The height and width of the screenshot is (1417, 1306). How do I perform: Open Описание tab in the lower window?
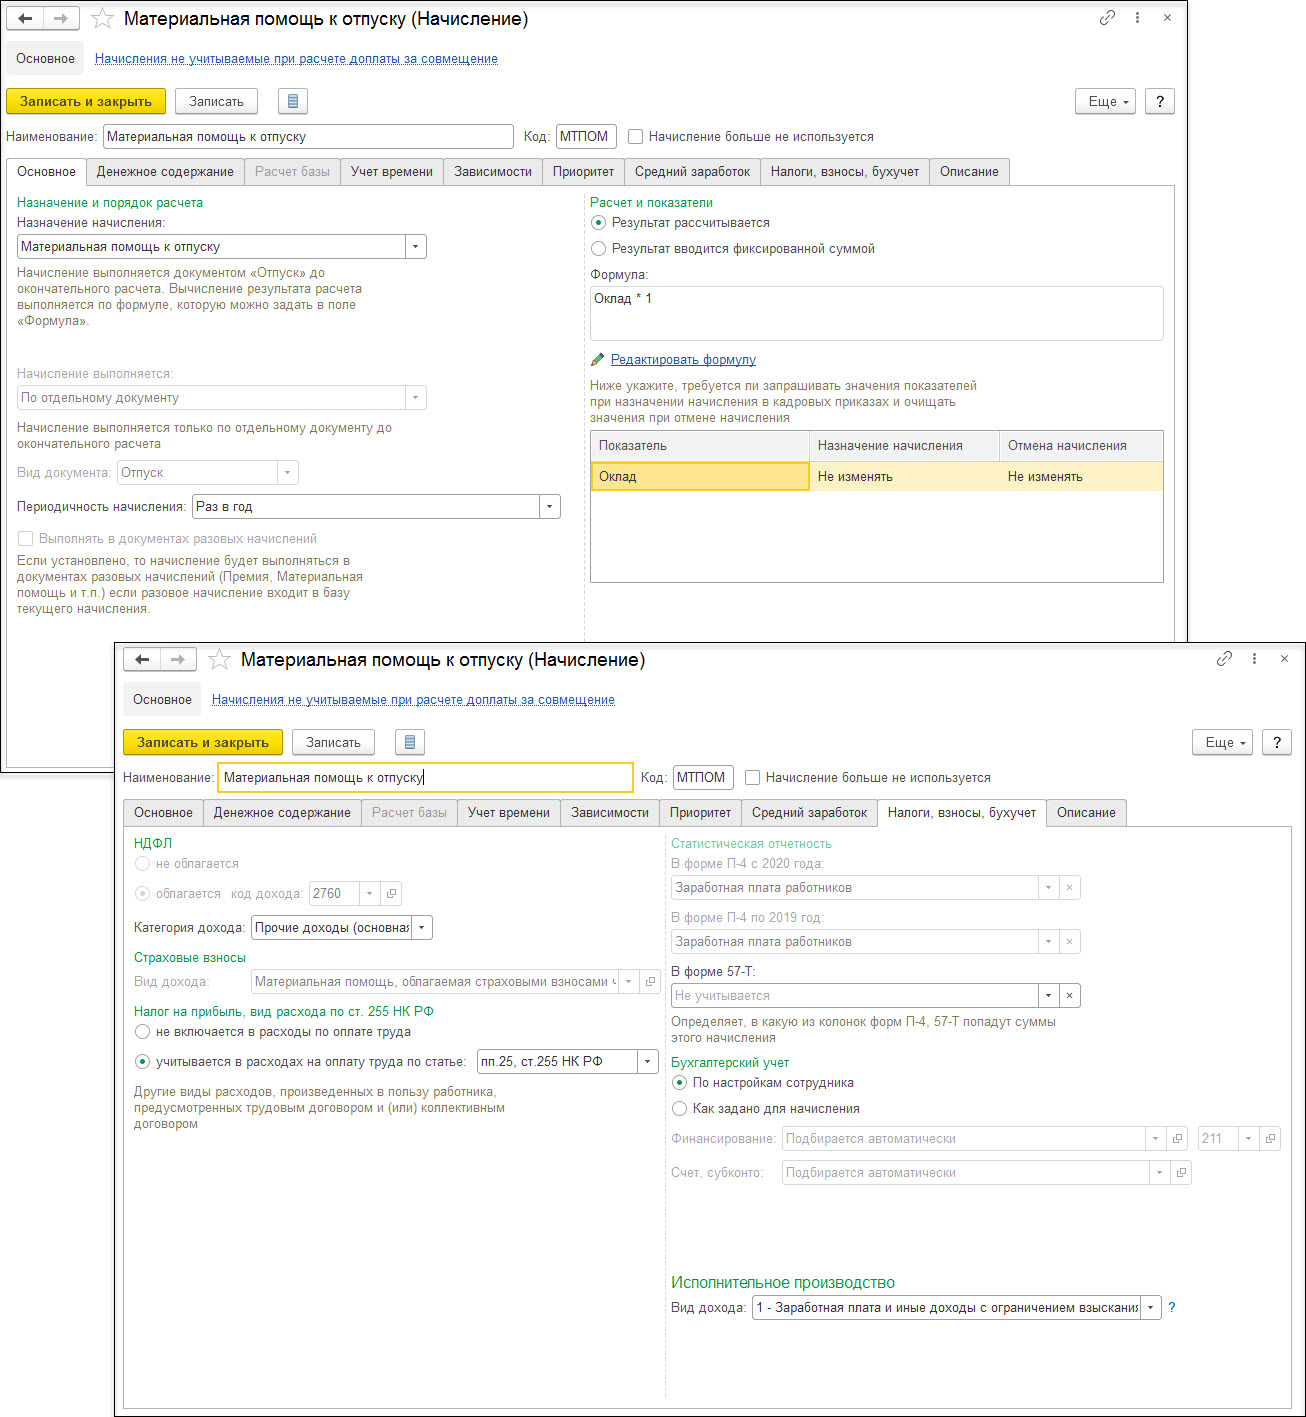[1086, 813]
